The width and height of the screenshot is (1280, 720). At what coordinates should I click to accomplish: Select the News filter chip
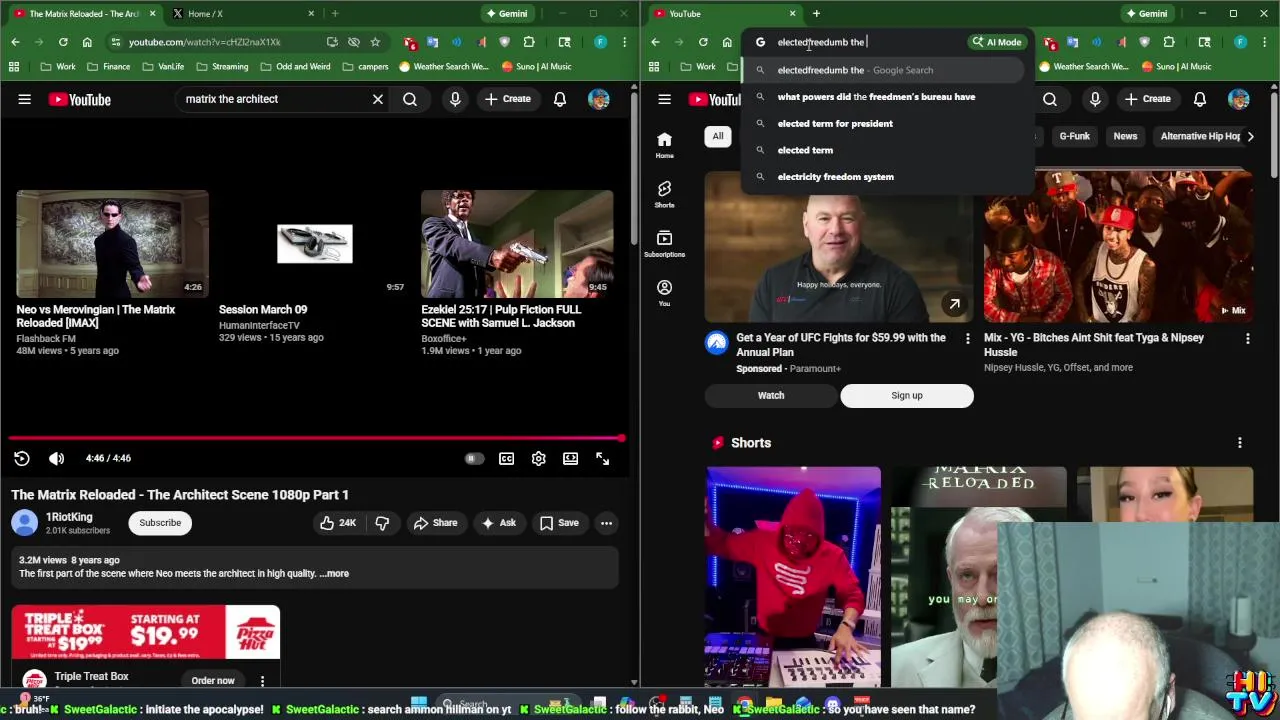tap(1125, 136)
